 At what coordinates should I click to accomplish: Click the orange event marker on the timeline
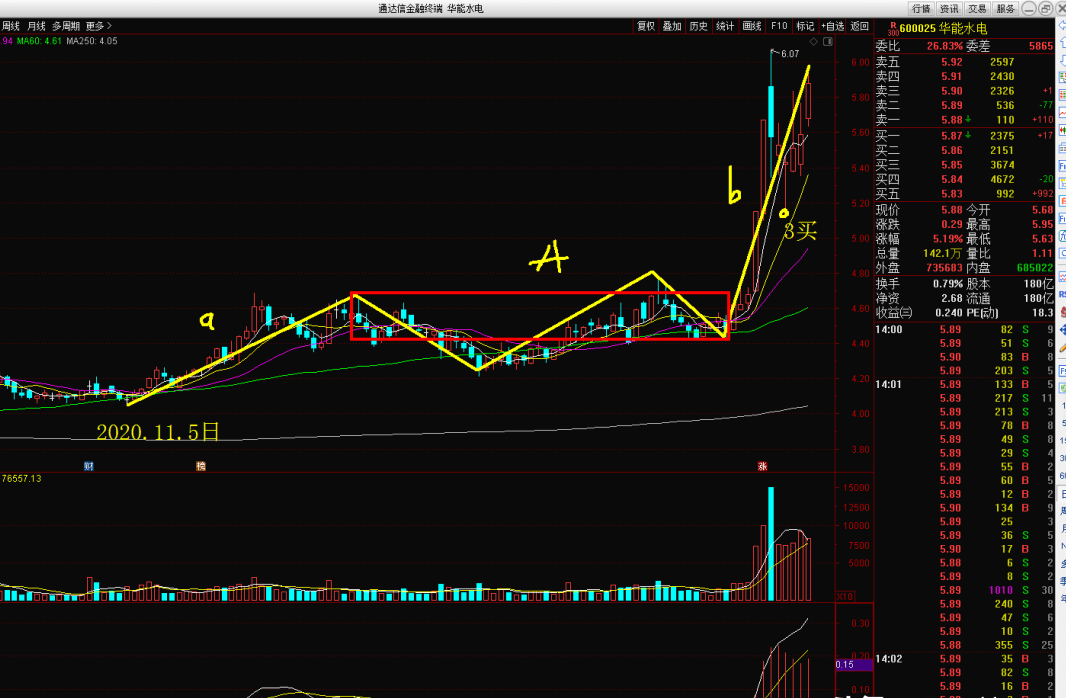[x=200, y=467]
